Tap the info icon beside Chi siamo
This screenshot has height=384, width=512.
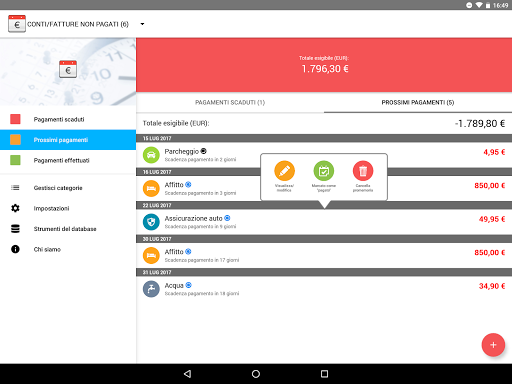pyautogui.click(x=15, y=249)
